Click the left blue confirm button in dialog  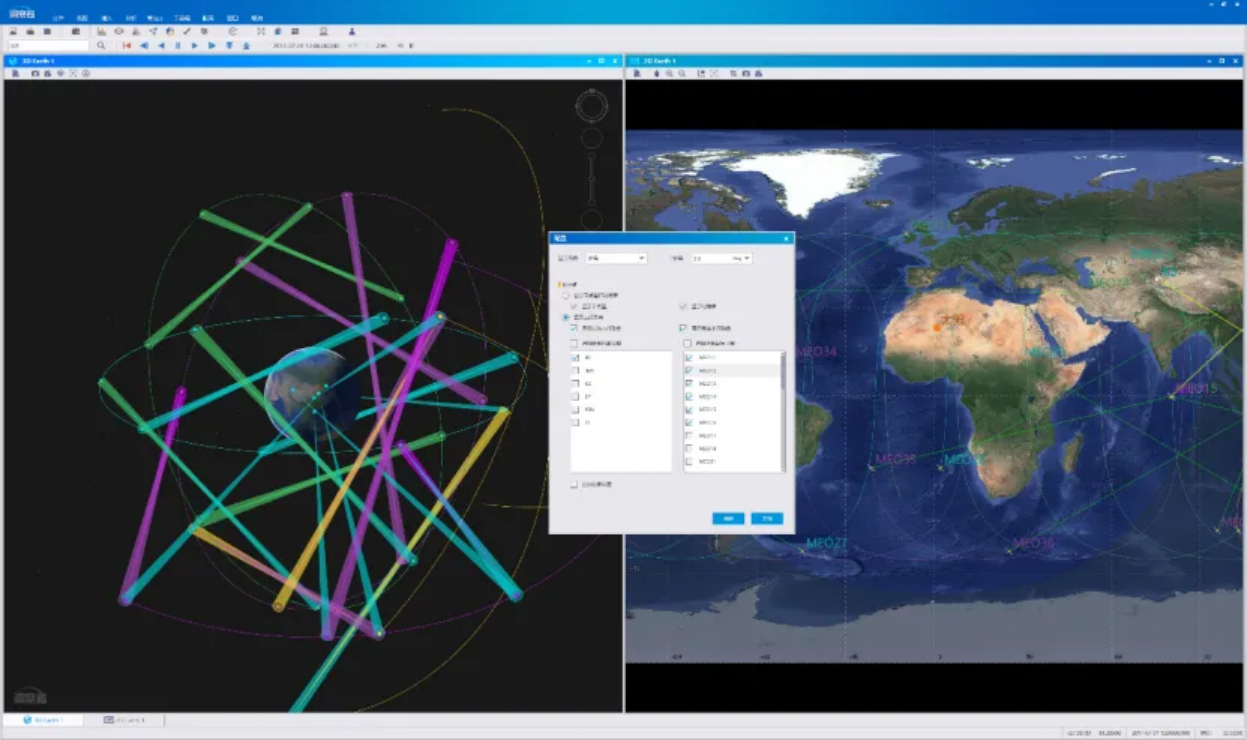tap(728, 518)
